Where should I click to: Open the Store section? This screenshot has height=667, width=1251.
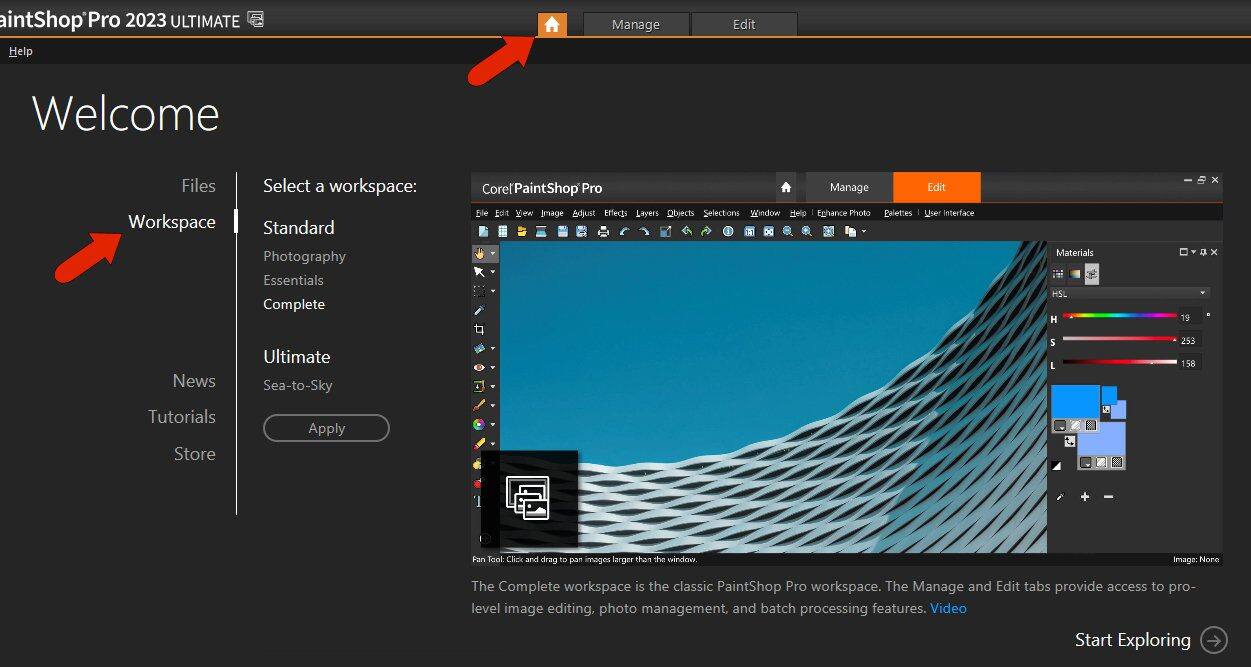click(195, 454)
